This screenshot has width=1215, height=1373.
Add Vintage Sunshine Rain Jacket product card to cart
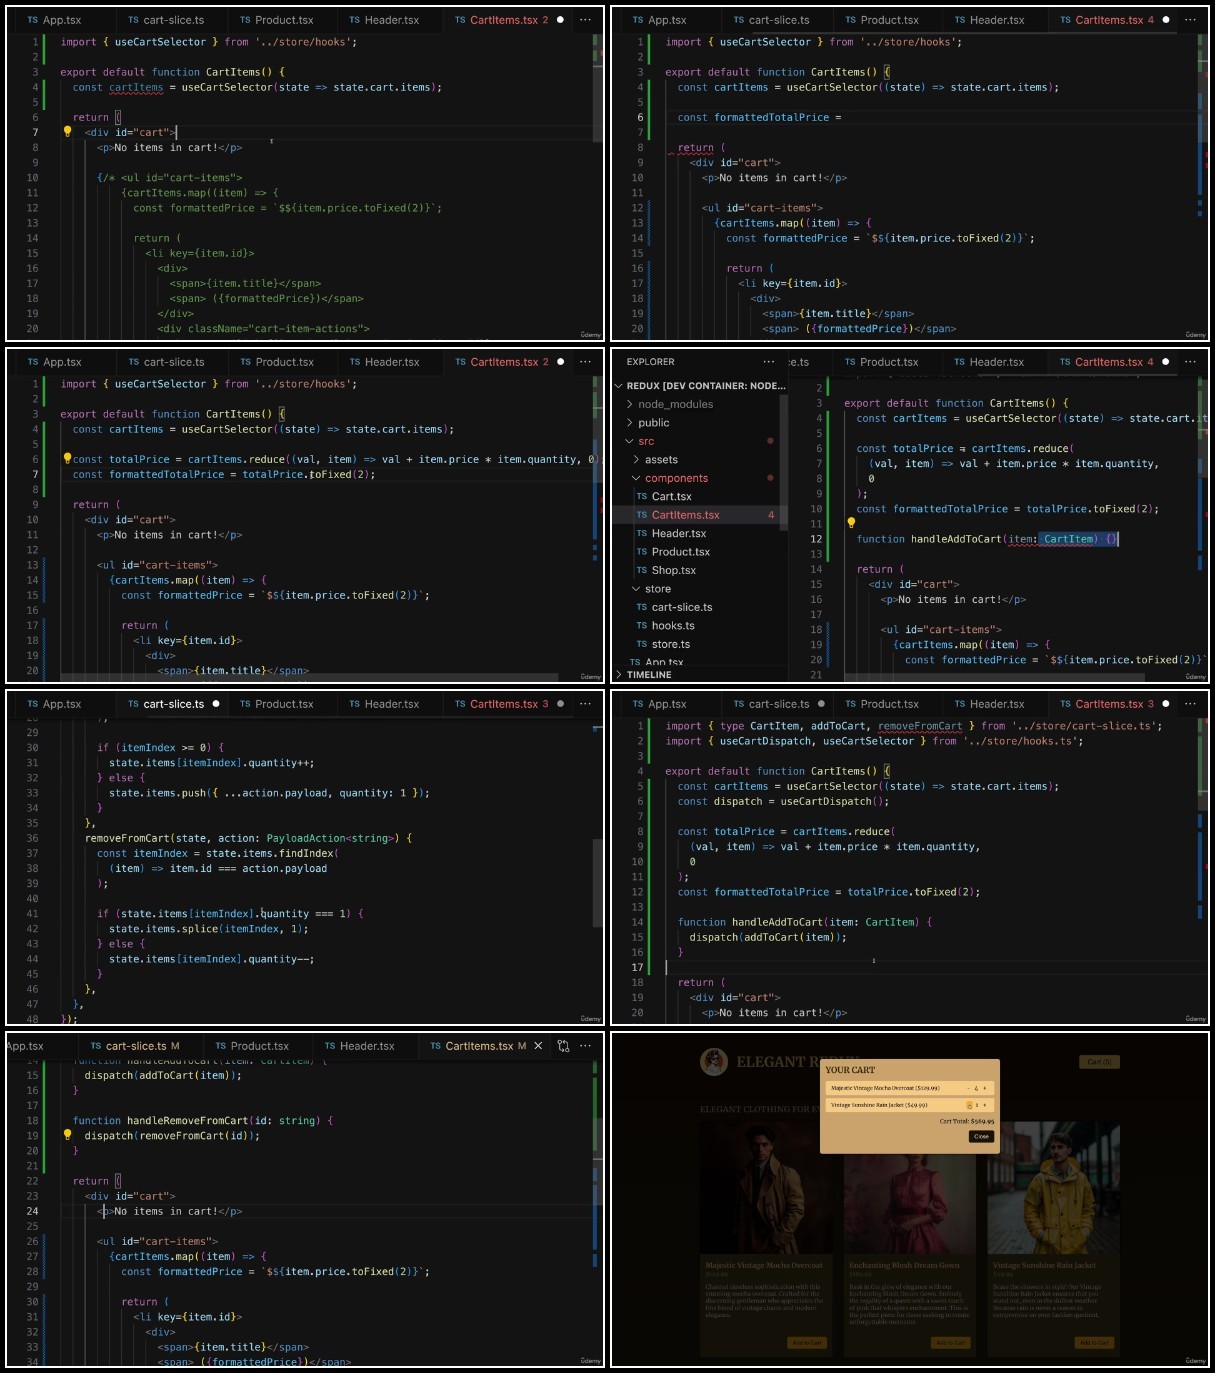pos(1095,1343)
